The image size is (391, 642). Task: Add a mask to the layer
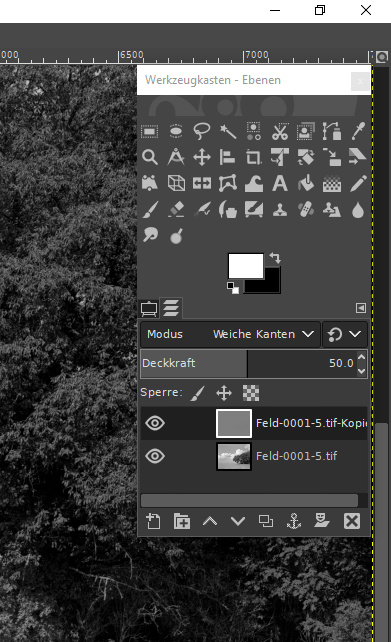click(x=322, y=521)
